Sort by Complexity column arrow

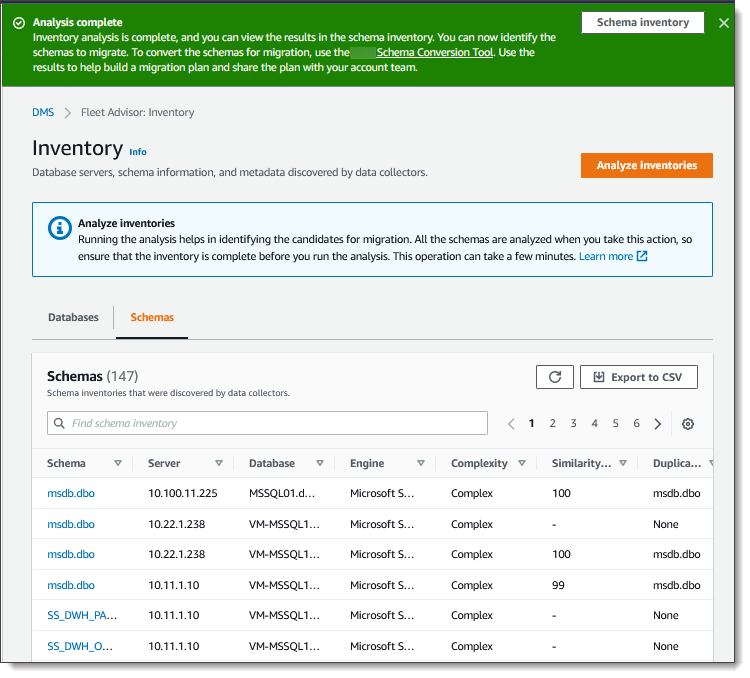click(x=522, y=464)
